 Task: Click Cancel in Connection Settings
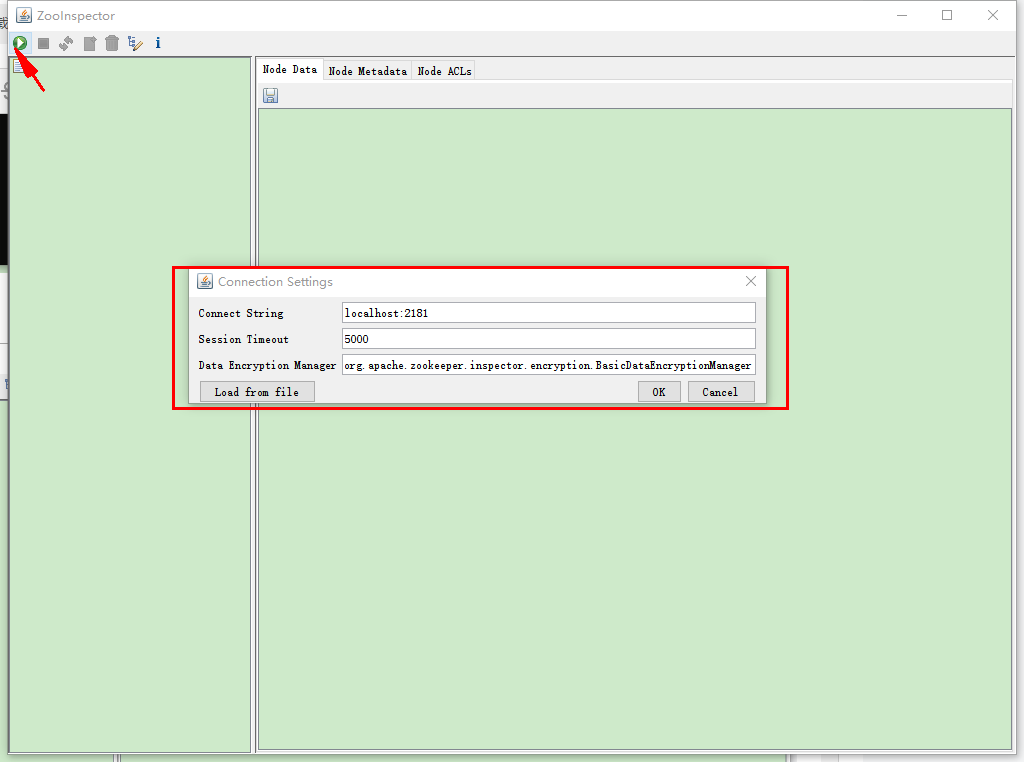pyautogui.click(x=720, y=392)
